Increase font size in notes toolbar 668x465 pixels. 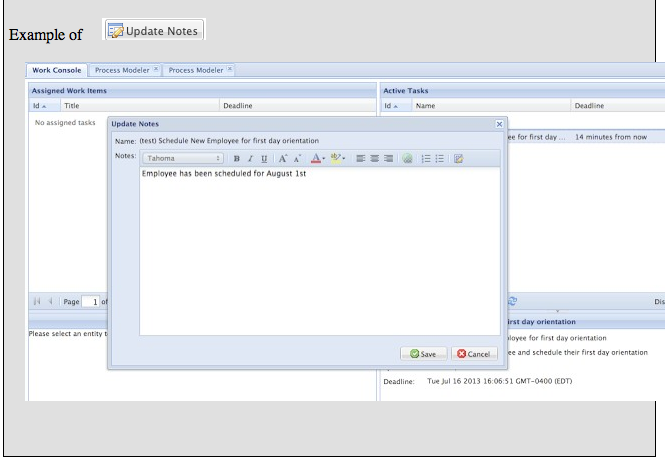[283, 159]
